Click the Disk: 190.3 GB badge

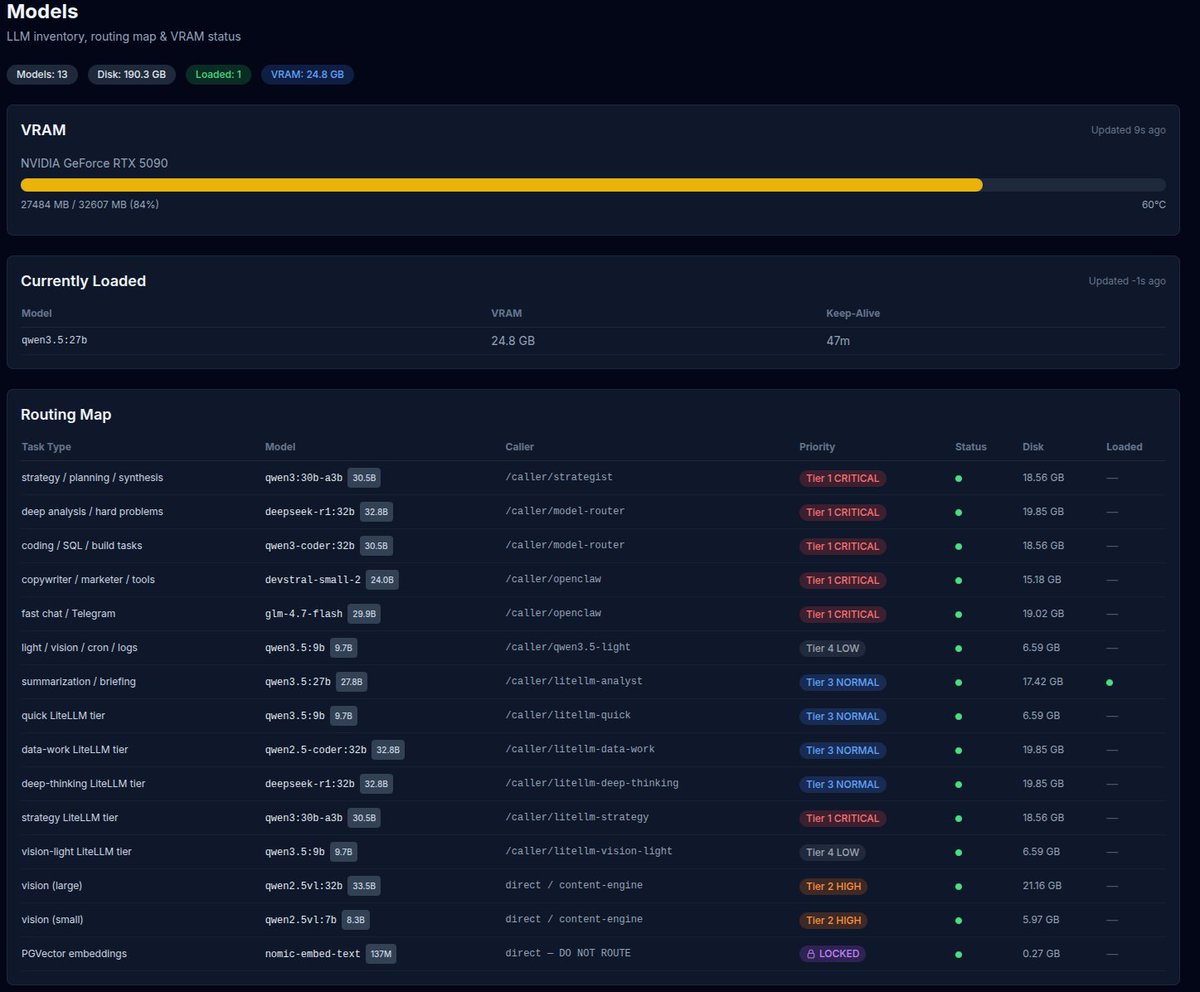point(132,74)
